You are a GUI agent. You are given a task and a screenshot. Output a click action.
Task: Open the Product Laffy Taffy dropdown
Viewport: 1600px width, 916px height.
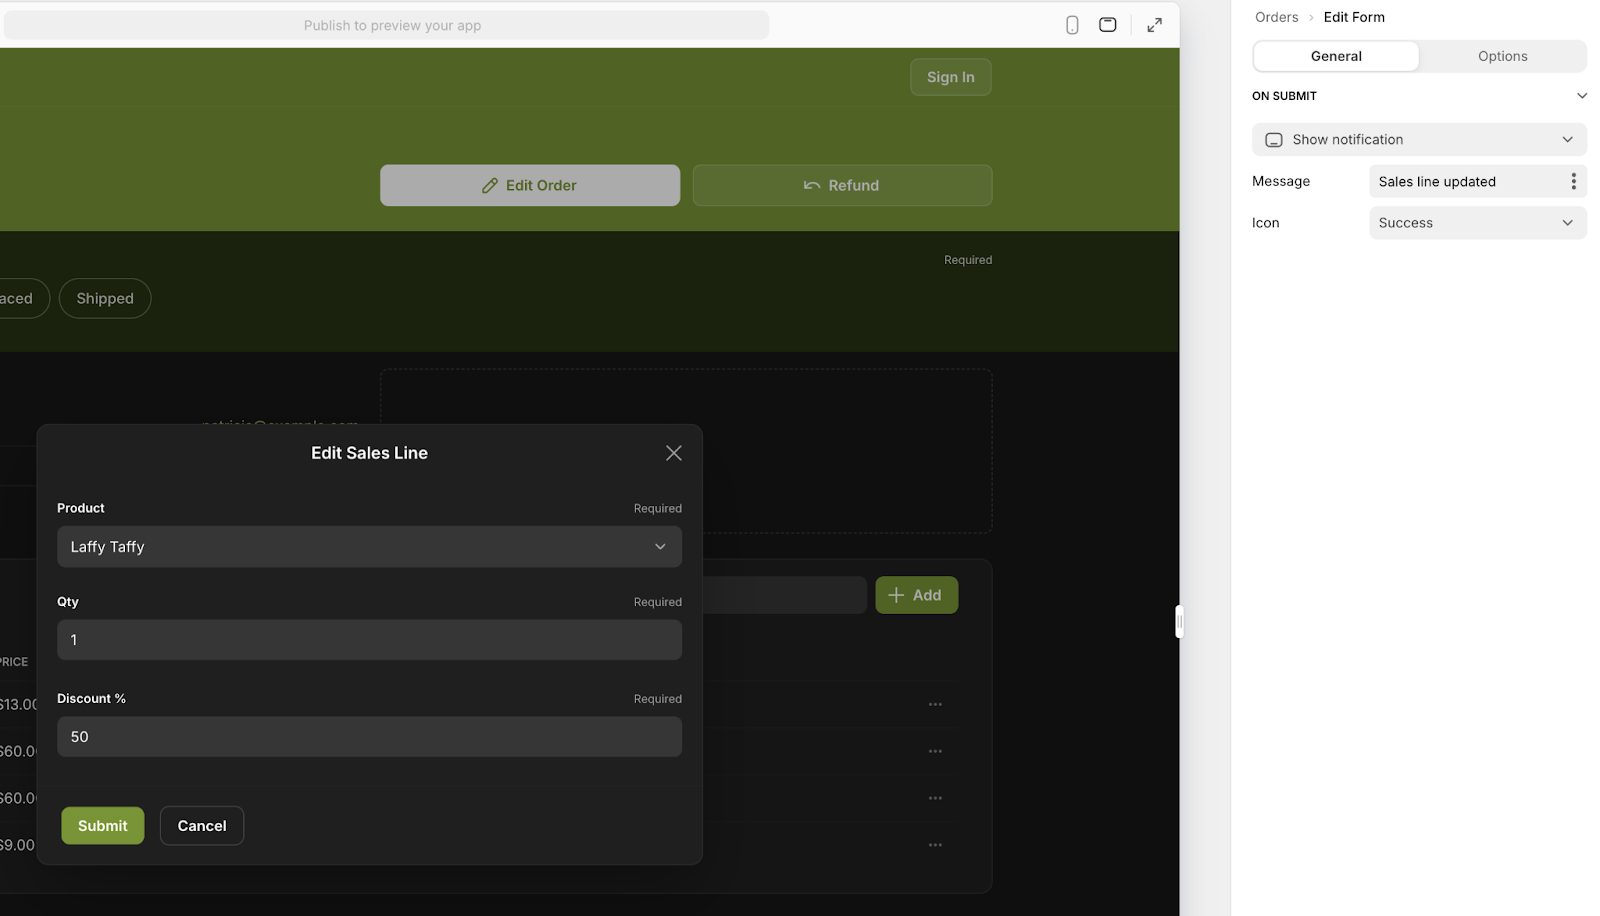click(x=369, y=547)
